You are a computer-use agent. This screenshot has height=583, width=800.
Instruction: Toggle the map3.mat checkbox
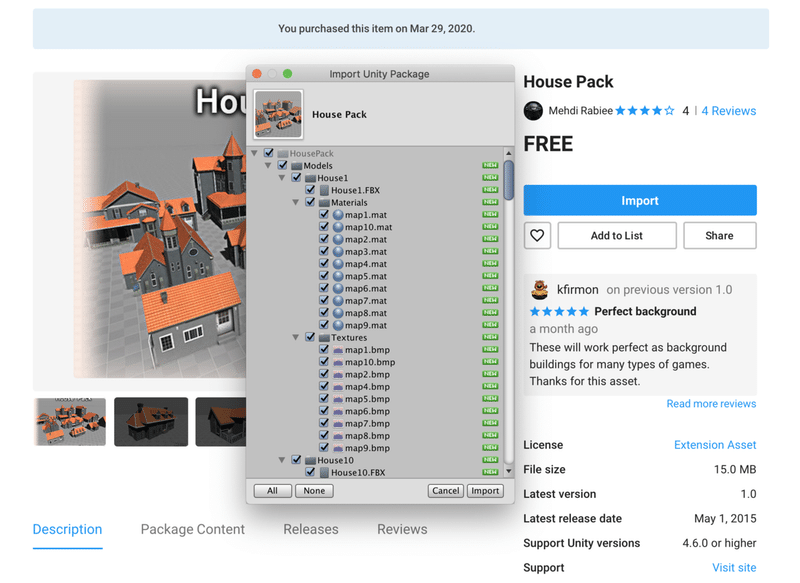[324, 251]
